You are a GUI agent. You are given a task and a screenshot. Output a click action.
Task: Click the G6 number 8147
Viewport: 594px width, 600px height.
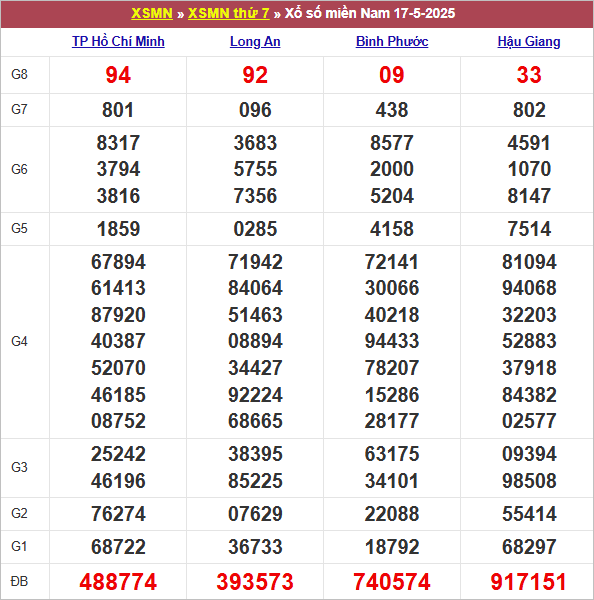coord(529,196)
